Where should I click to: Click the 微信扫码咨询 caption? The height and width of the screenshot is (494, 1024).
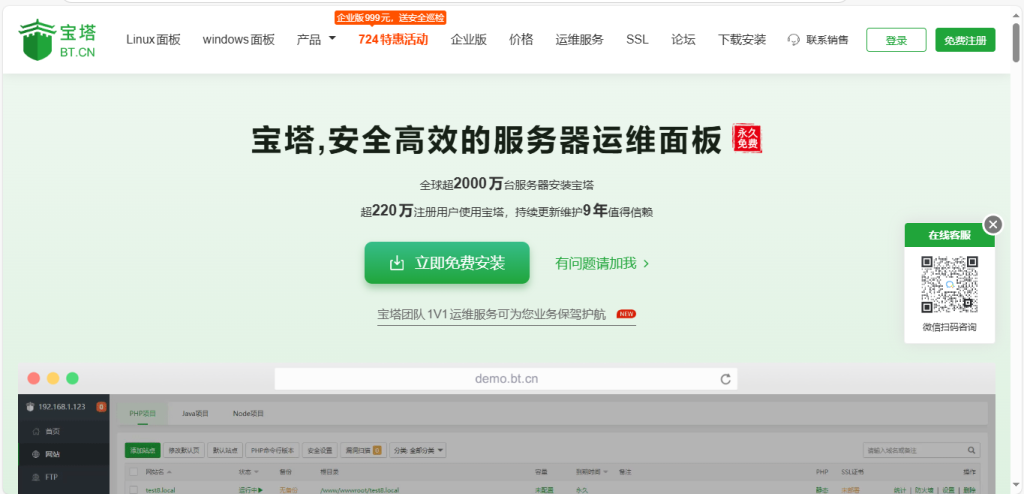[x=950, y=327]
